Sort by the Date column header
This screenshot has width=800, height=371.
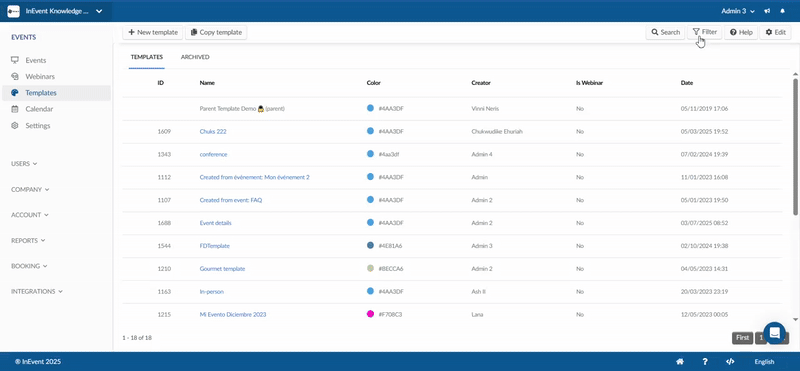[687, 83]
